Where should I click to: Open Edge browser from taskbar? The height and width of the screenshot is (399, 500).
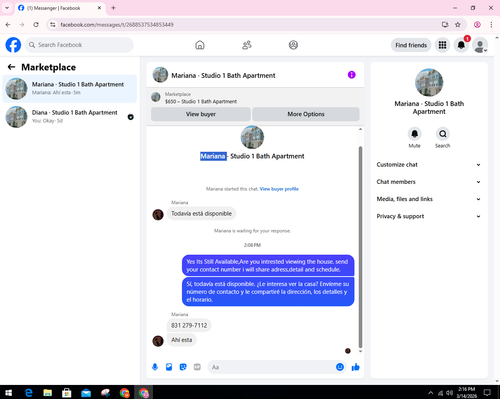tap(29, 393)
